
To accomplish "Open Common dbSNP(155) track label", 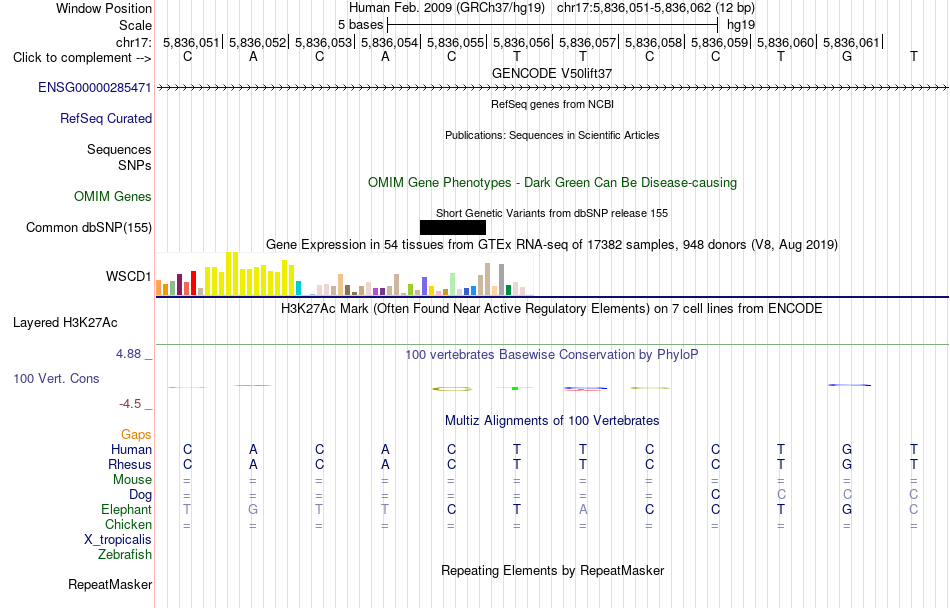I will pos(89,228).
